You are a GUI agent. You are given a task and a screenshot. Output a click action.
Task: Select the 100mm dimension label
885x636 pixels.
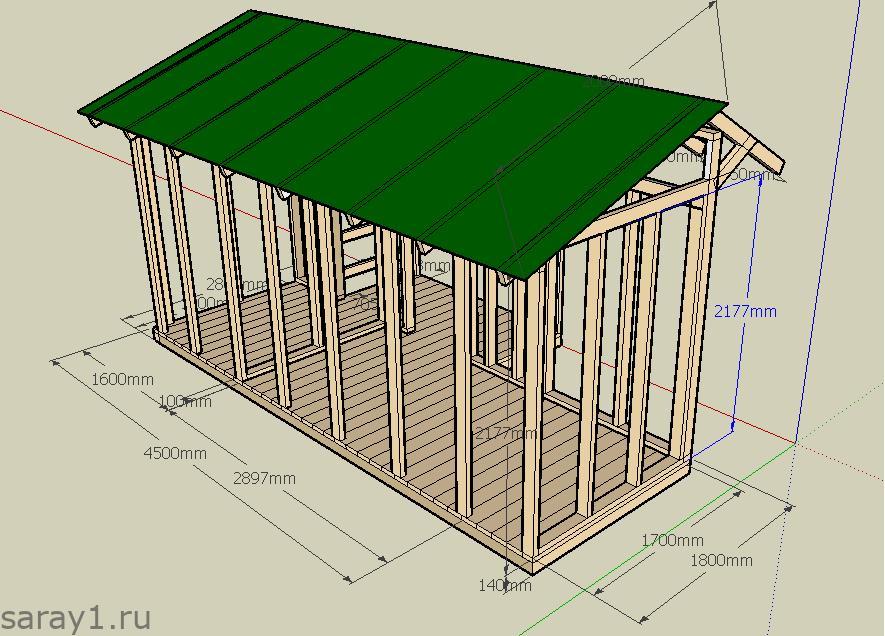coord(185,402)
